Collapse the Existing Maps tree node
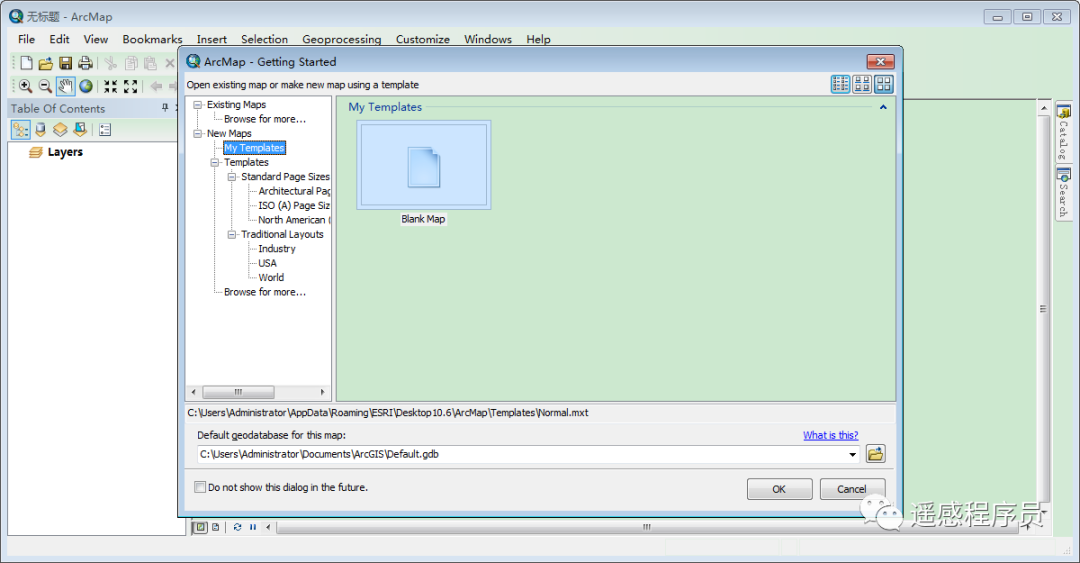The image size is (1080, 563). coord(198,105)
